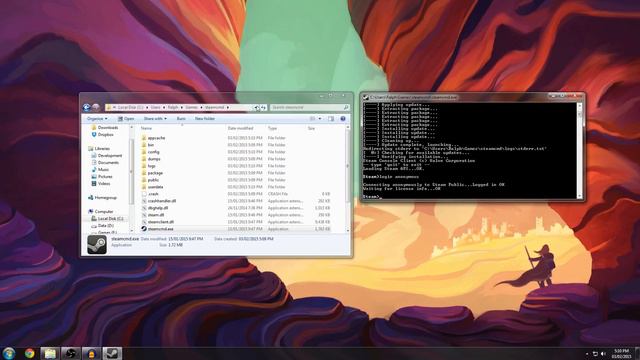The height and width of the screenshot is (360, 640).
Task: Toggle the preview pane icon
Action: (331, 119)
